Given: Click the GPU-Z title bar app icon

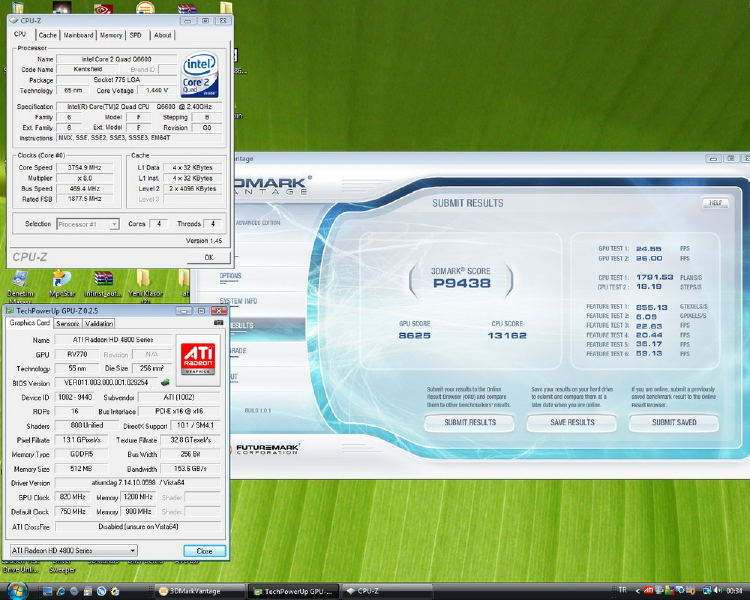Looking at the screenshot, I should click(x=10, y=311).
